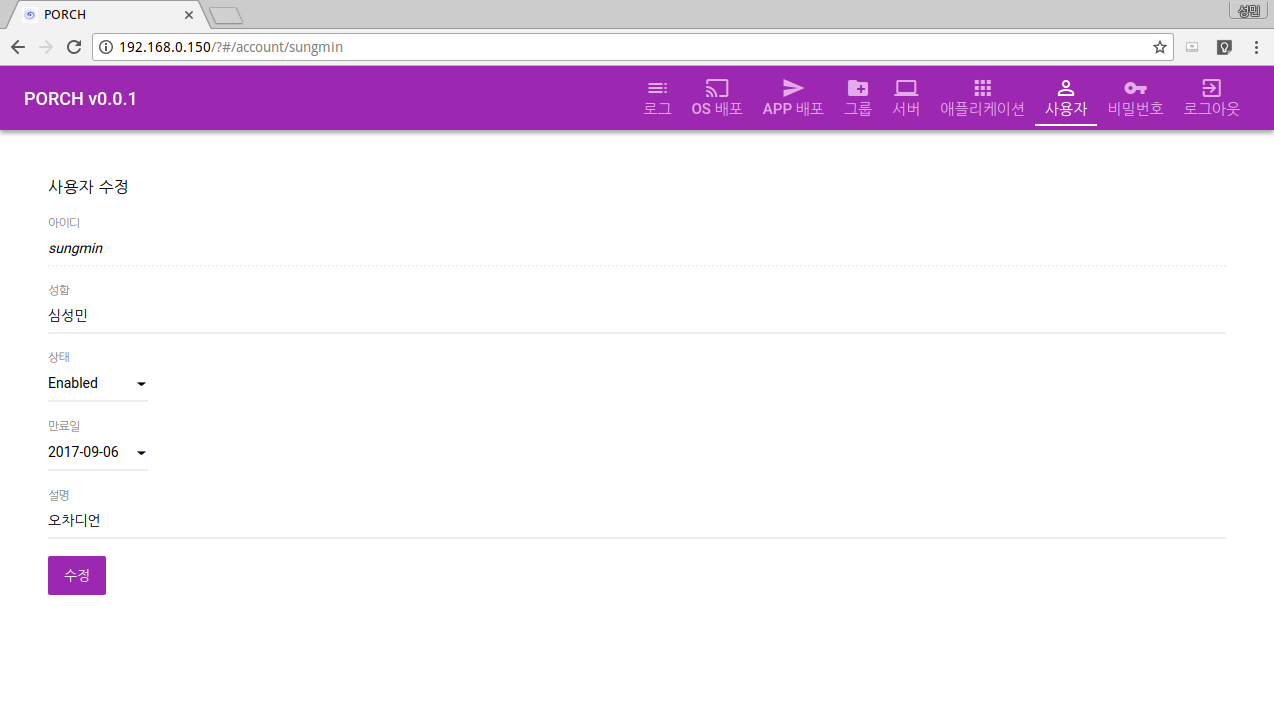The height and width of the screenshot is (705, 1274).
Task: Click the site info icon in address bar
Action: (x=106, y=47)
